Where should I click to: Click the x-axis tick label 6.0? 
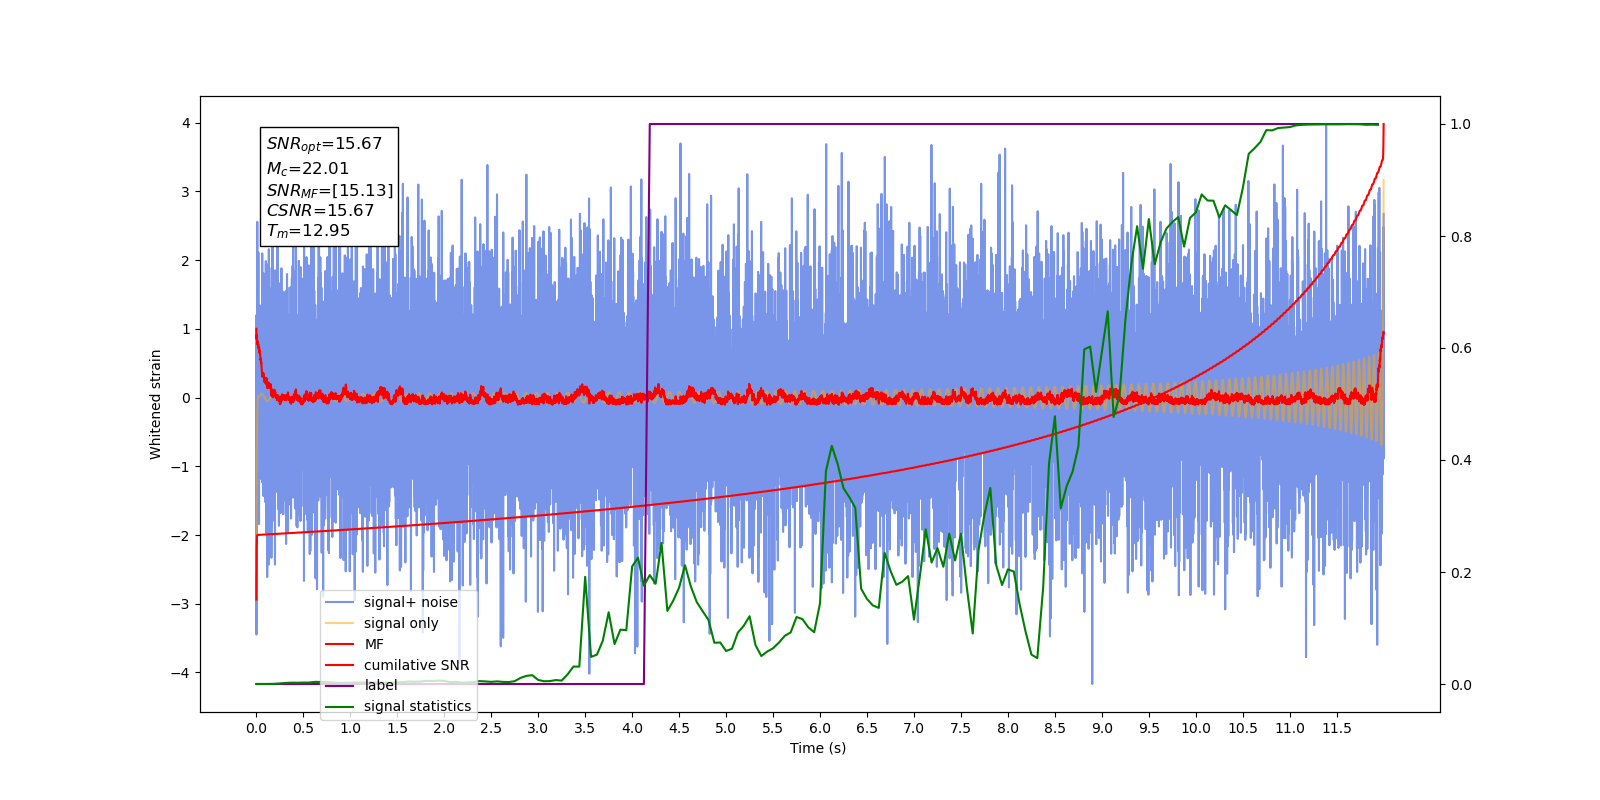(820, 728)
